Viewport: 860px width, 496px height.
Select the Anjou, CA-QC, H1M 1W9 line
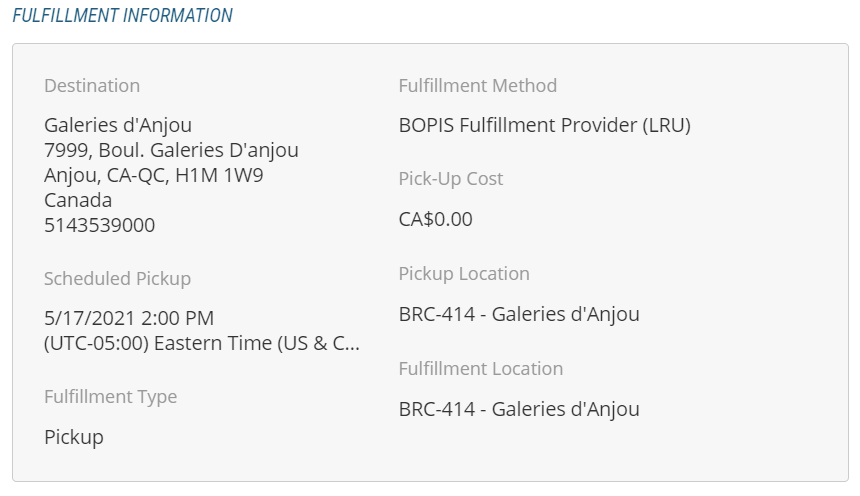154,175
